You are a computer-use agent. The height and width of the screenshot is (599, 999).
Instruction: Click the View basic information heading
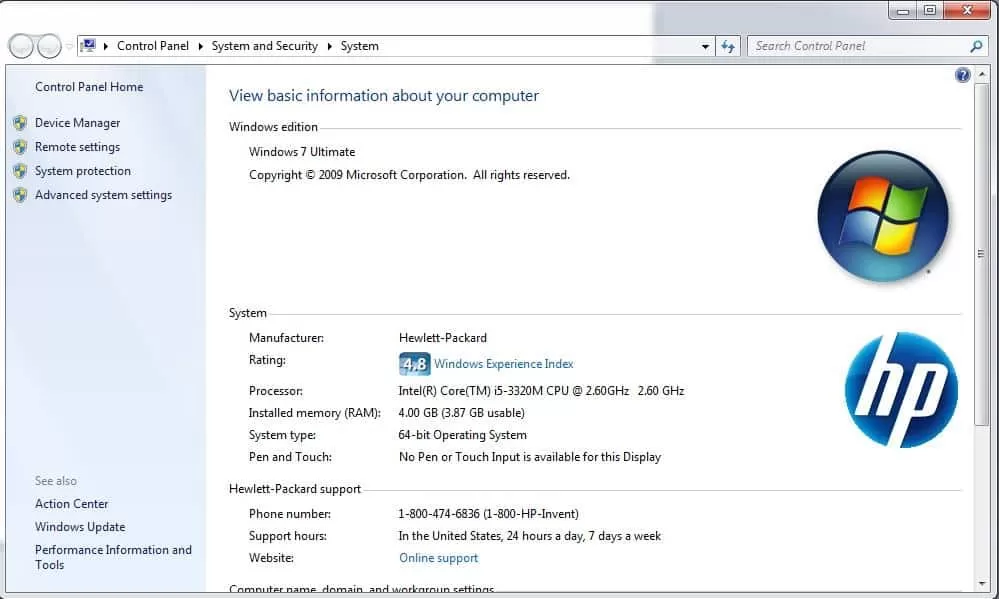click(384, 96)
